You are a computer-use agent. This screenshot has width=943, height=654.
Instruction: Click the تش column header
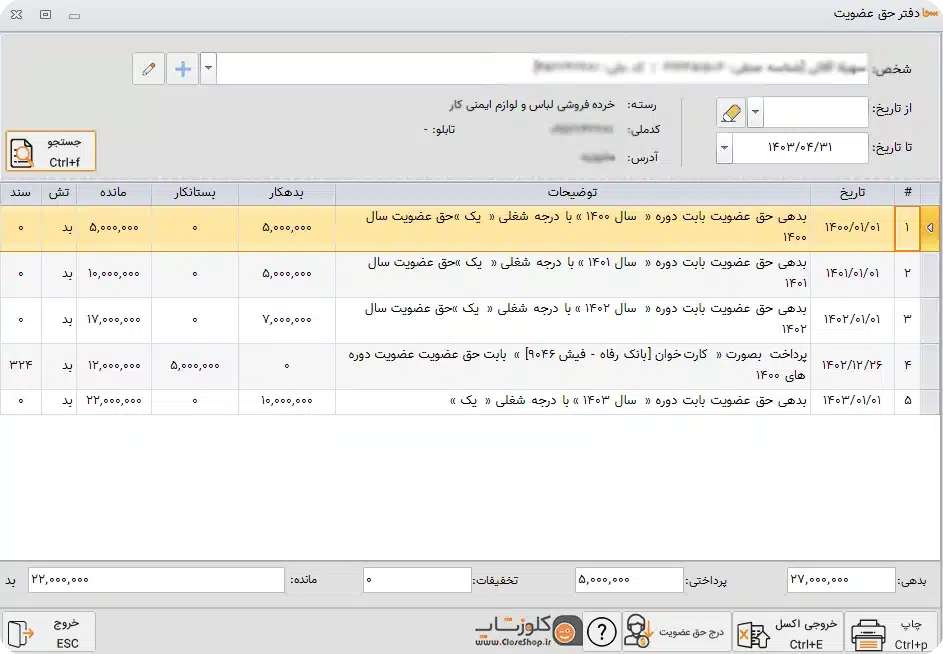[58, 193]
